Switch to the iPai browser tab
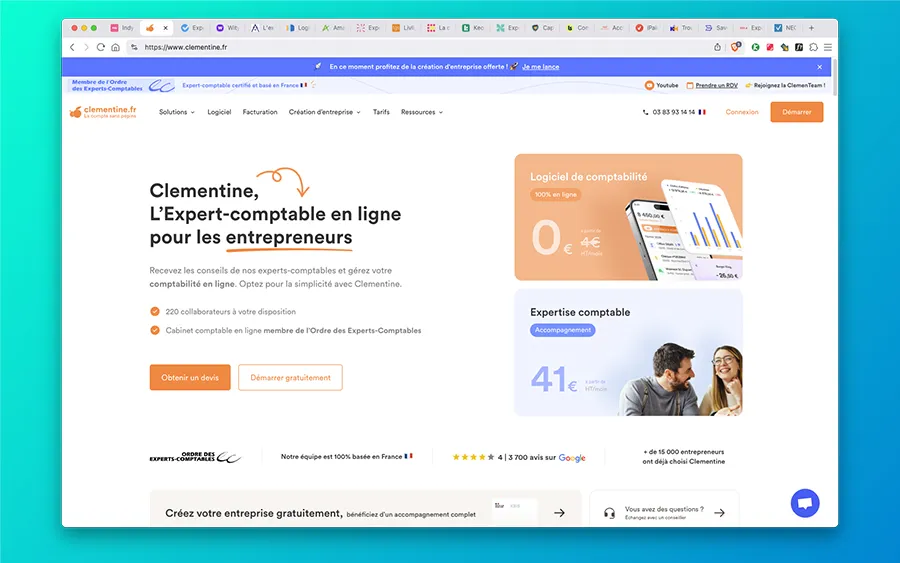The height and width of the screenshot is (563, 900). click(647, 28)
